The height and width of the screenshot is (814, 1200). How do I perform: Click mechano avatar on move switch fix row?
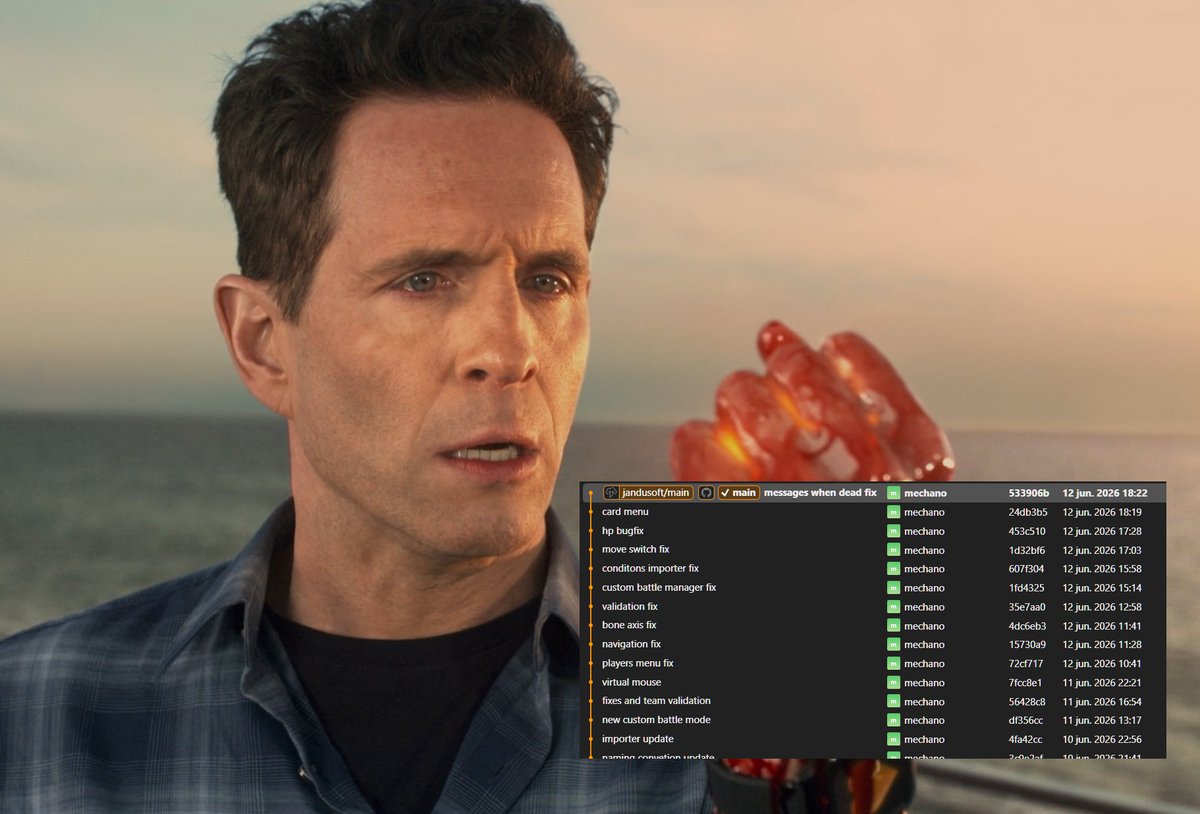click(x=893, y=550)
